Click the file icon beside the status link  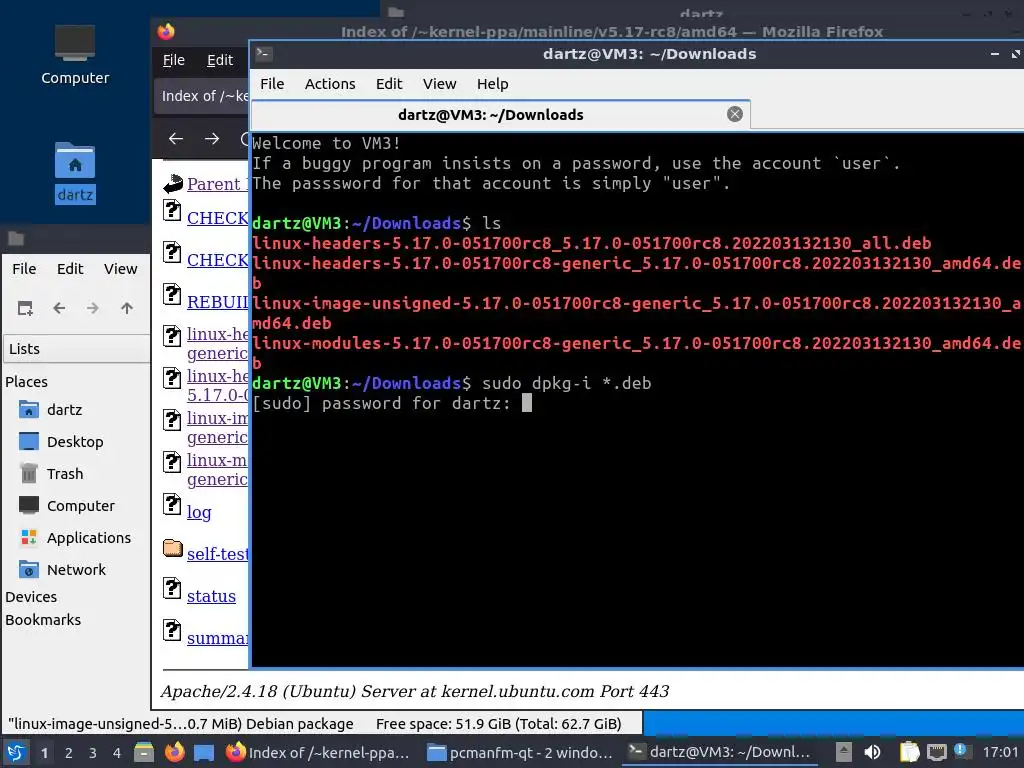click(x=172, y=588)
